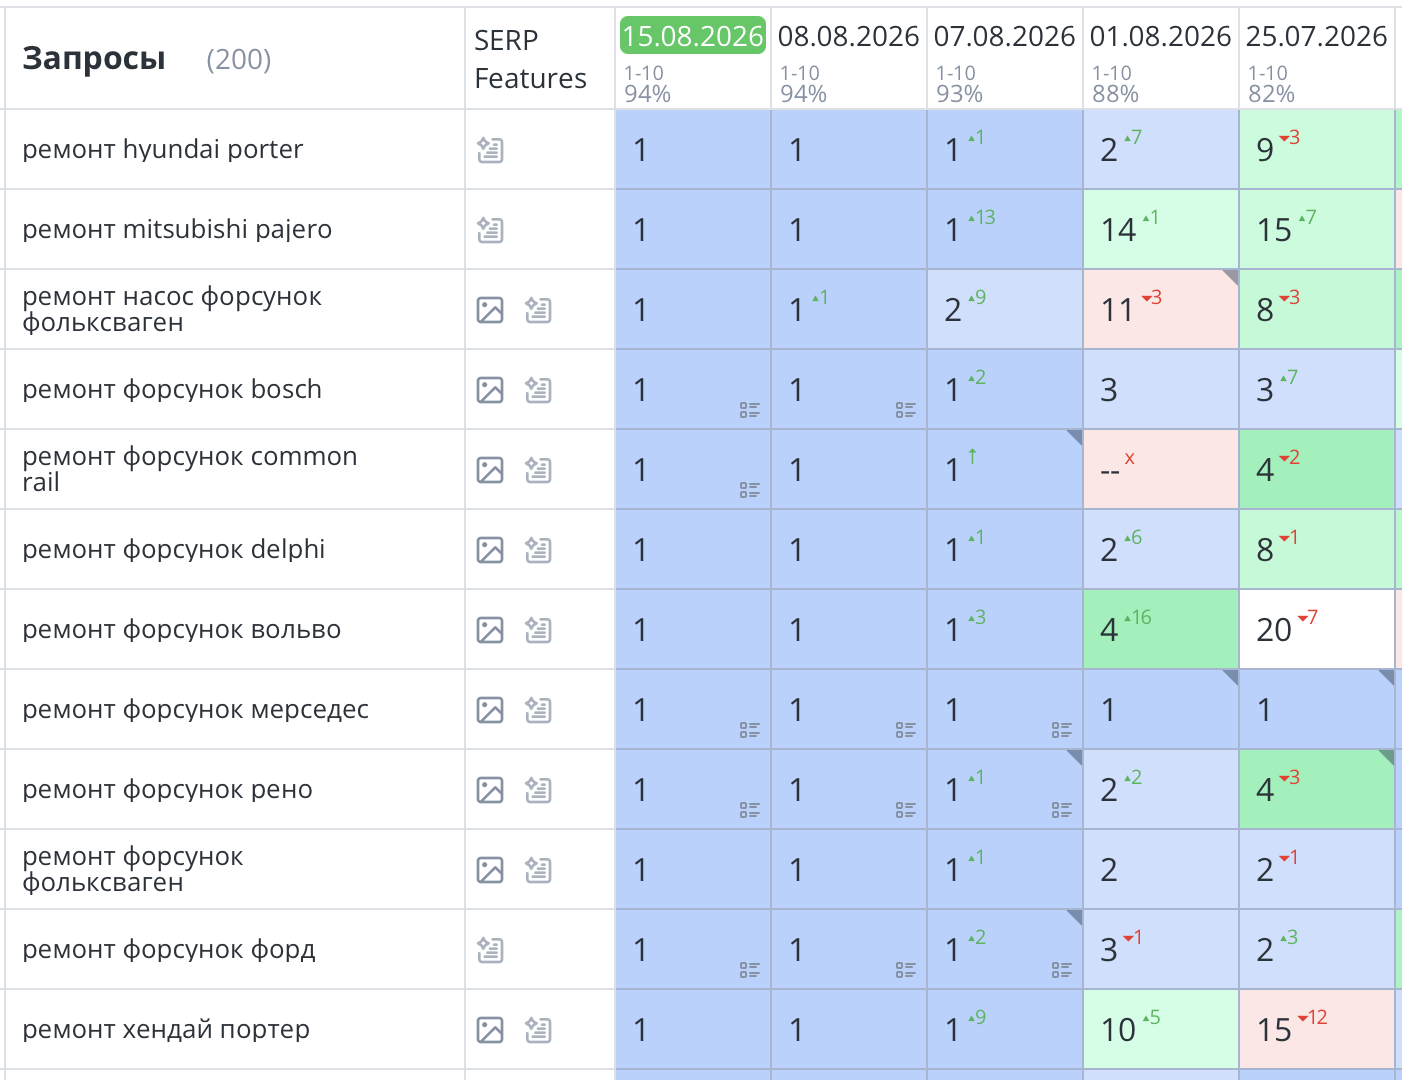Click corner note marker on 01.08.2026 cell for ремонт насос форсунок фольксваген

point(1231,276)
